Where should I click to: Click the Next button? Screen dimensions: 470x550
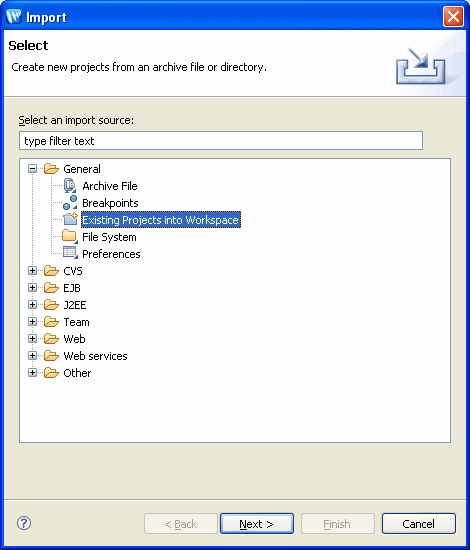click(x=257, y=524)
